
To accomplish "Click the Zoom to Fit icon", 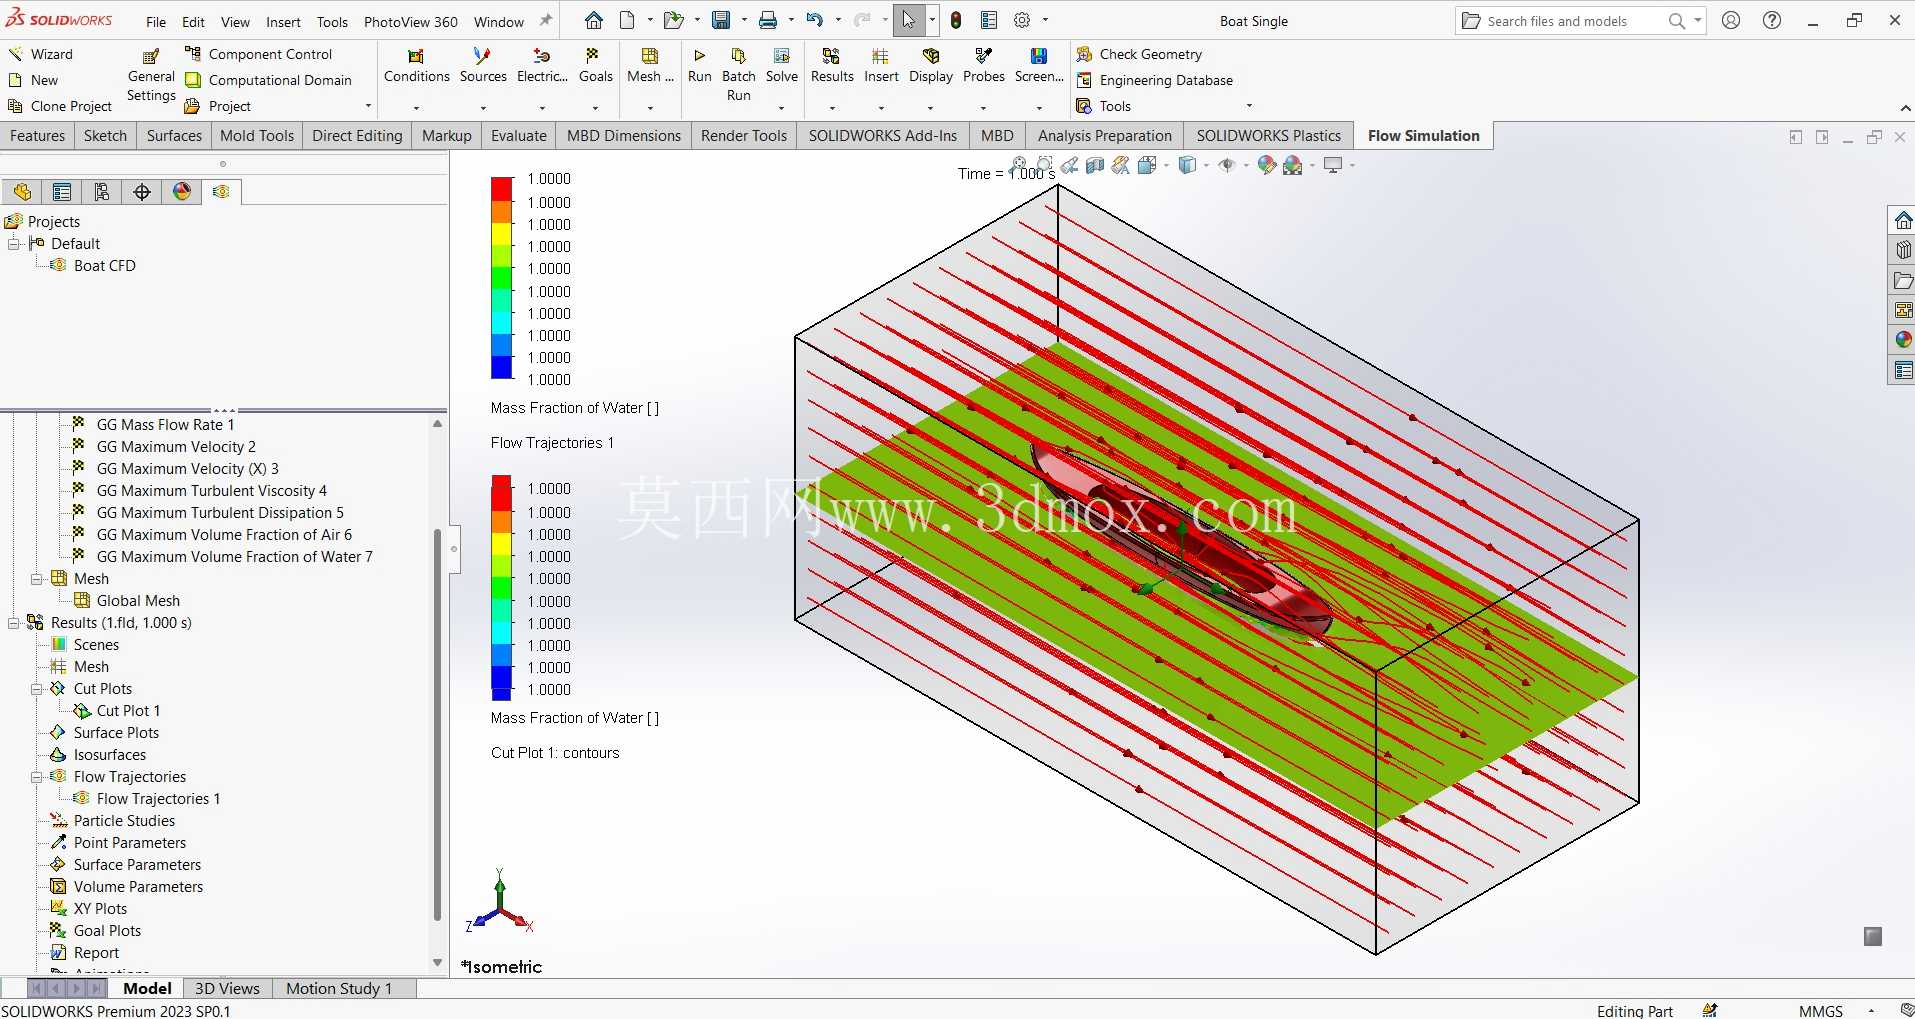I will [1019, 165].
